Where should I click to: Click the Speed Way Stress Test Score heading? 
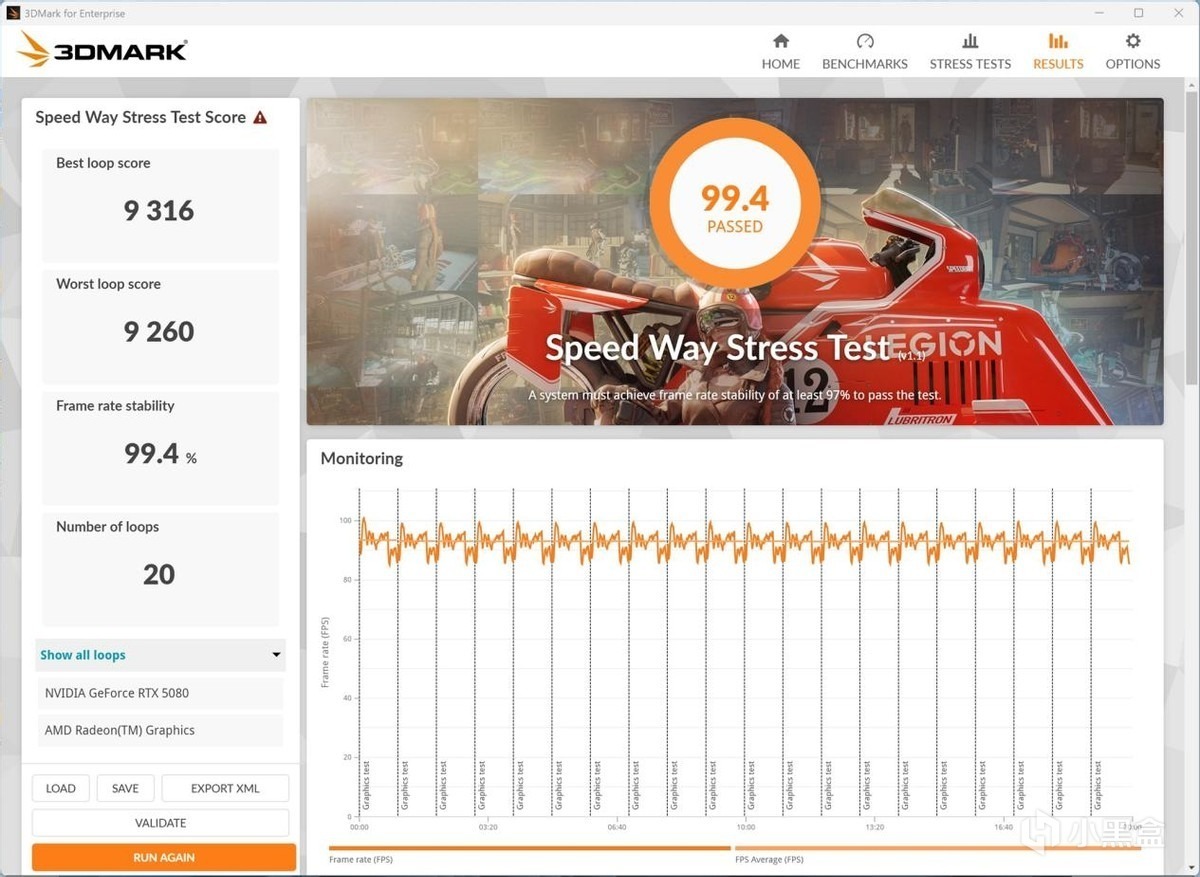[140, 117]
